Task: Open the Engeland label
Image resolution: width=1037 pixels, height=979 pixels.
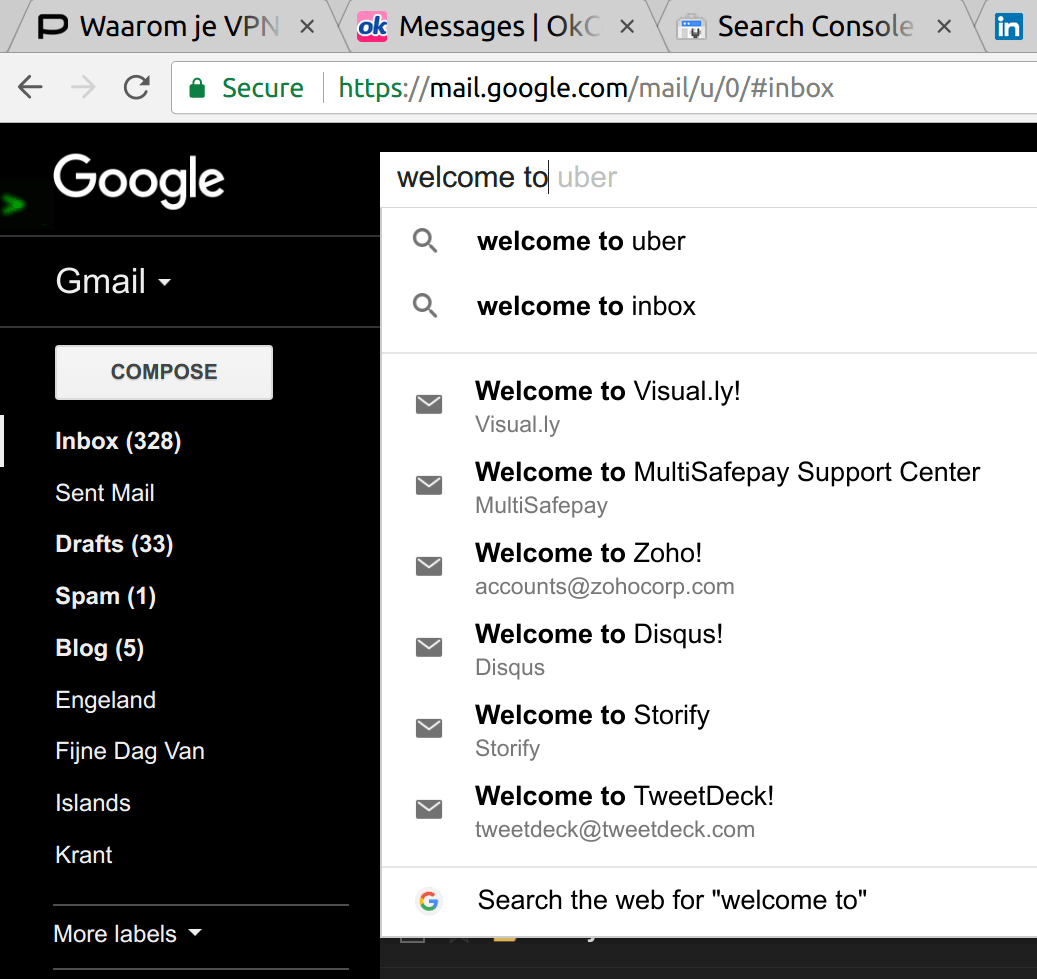Action: pos(106,700)
